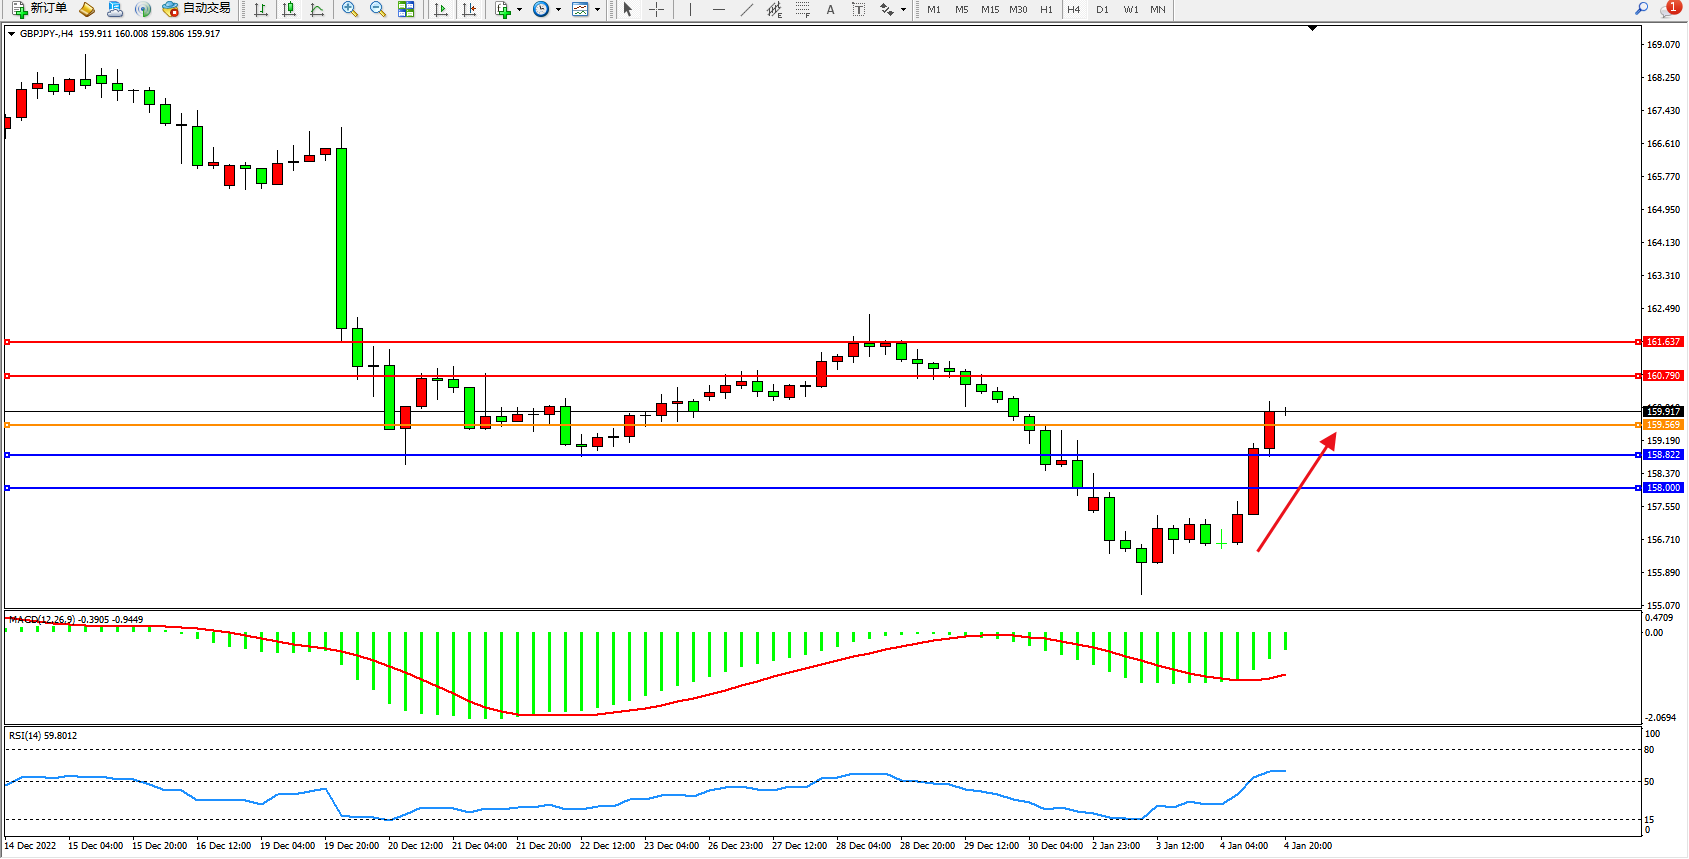
Task: Toggle AutoTrading (自动交易) button
Action: coord(197,9)
